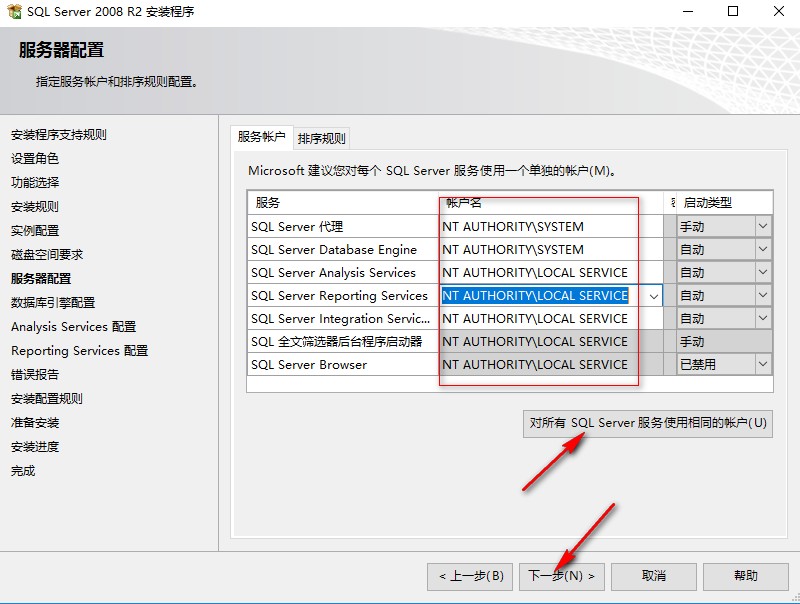Click account name for SQL Server Browser
The width and height of the screenshot is (800, 604).
tap(551, 364)
